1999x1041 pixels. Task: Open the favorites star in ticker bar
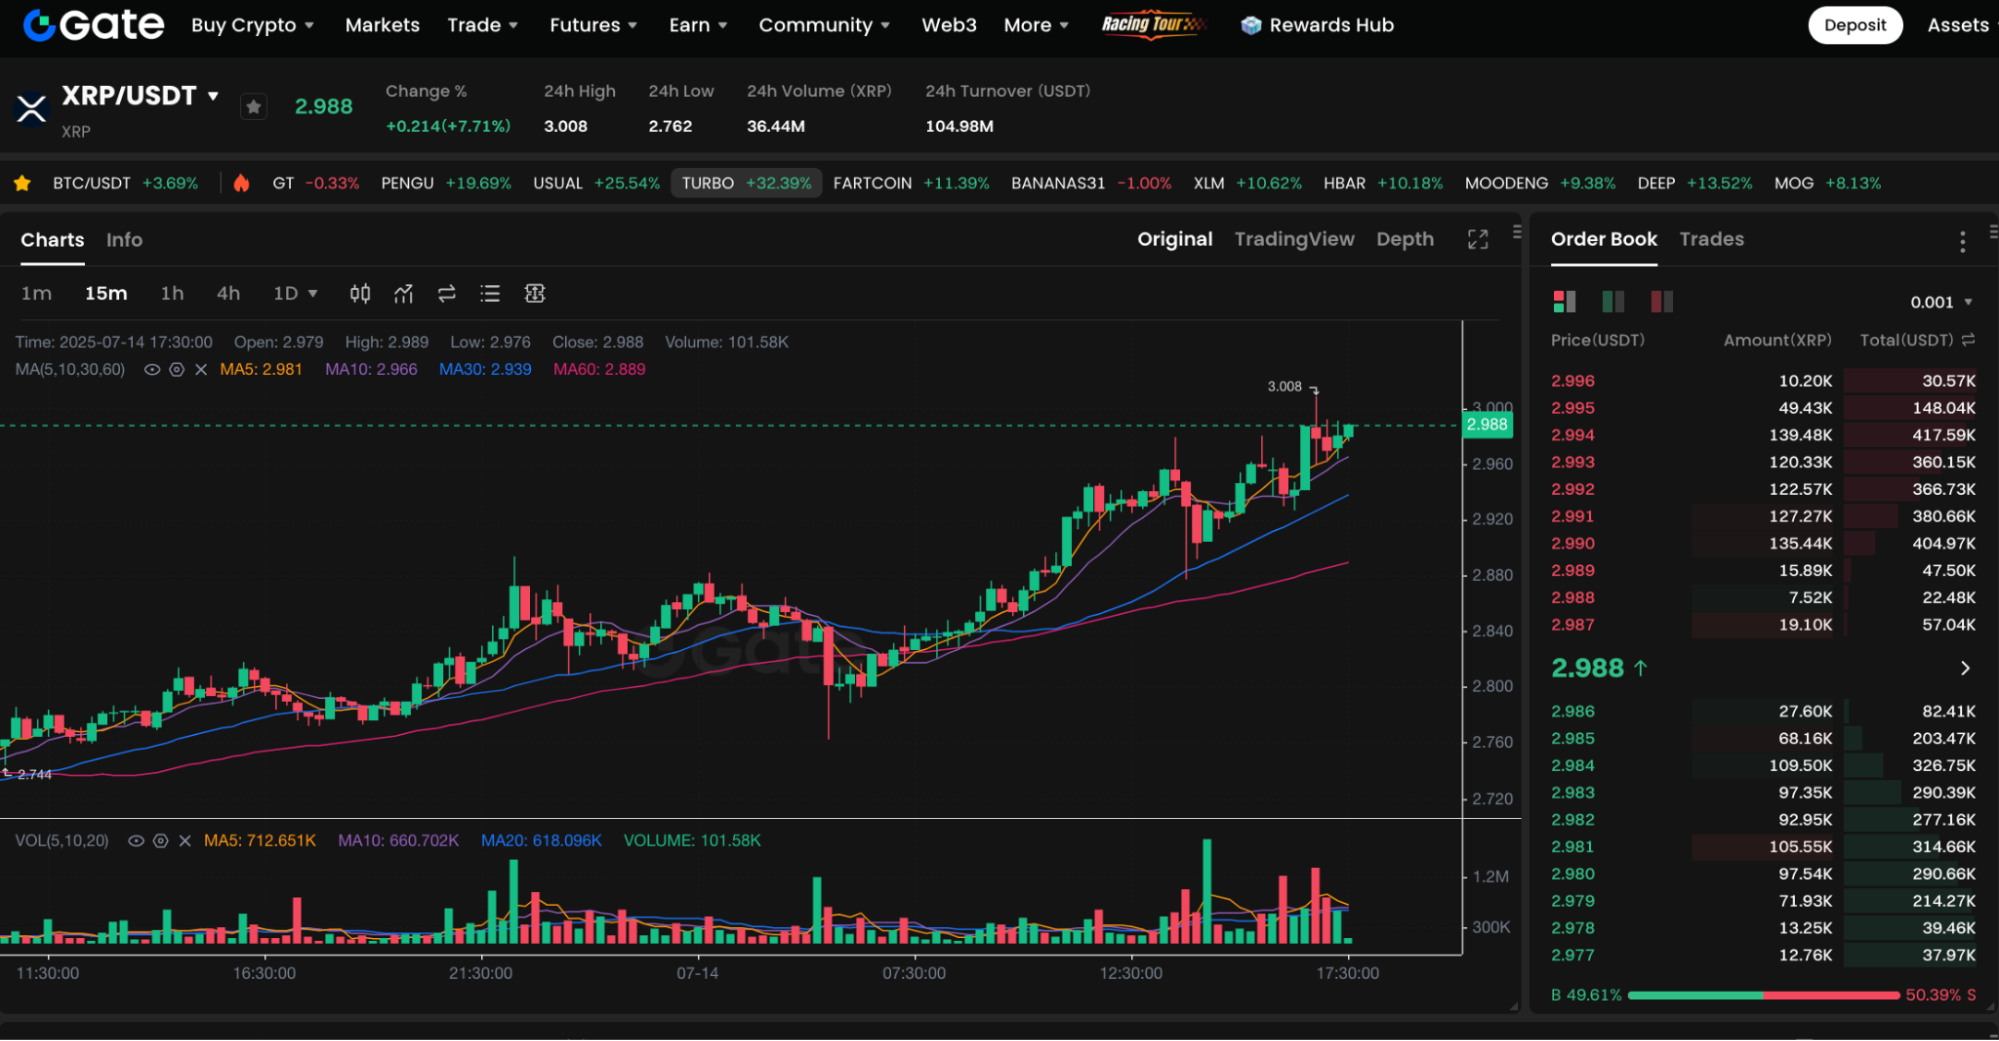point(22,183)
